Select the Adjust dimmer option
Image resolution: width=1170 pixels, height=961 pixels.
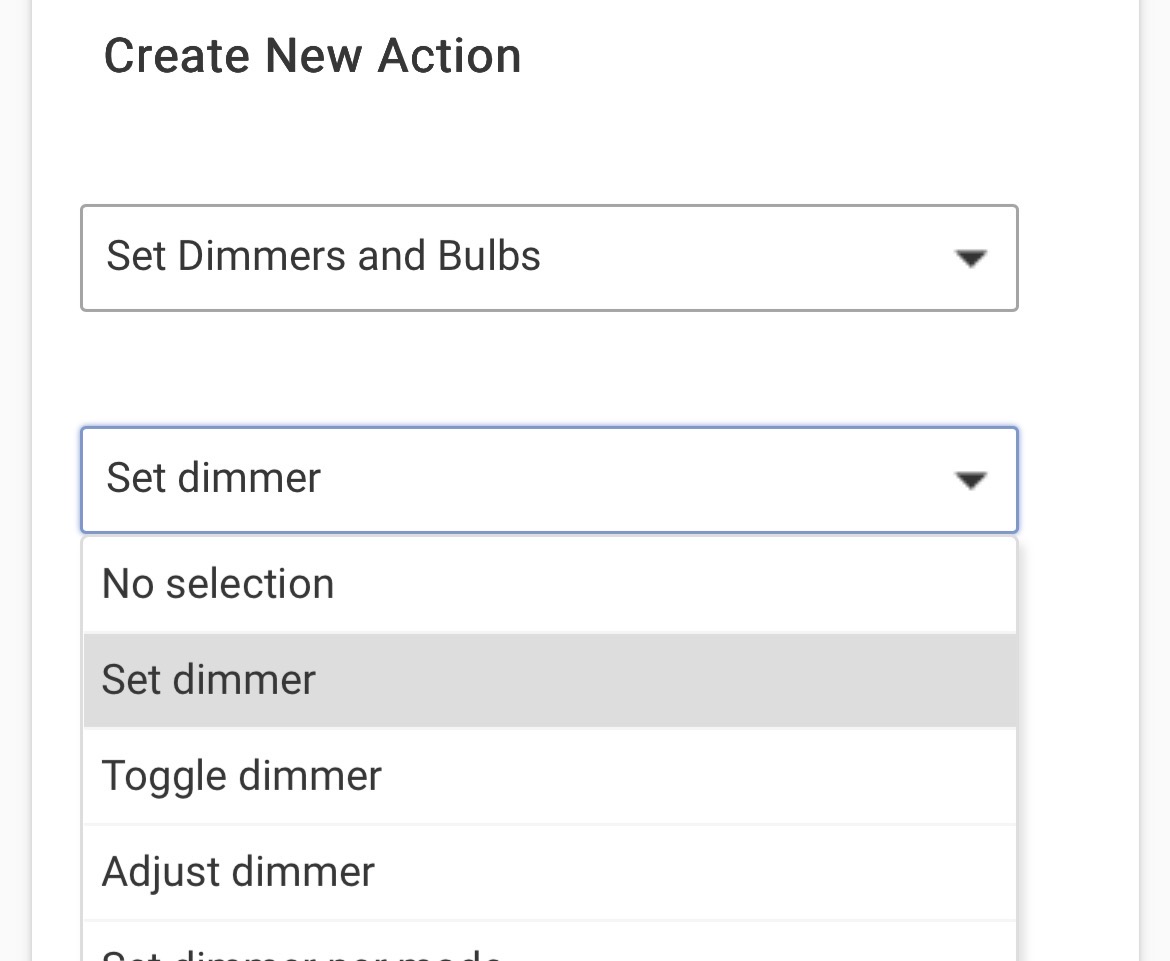point(238,872)
